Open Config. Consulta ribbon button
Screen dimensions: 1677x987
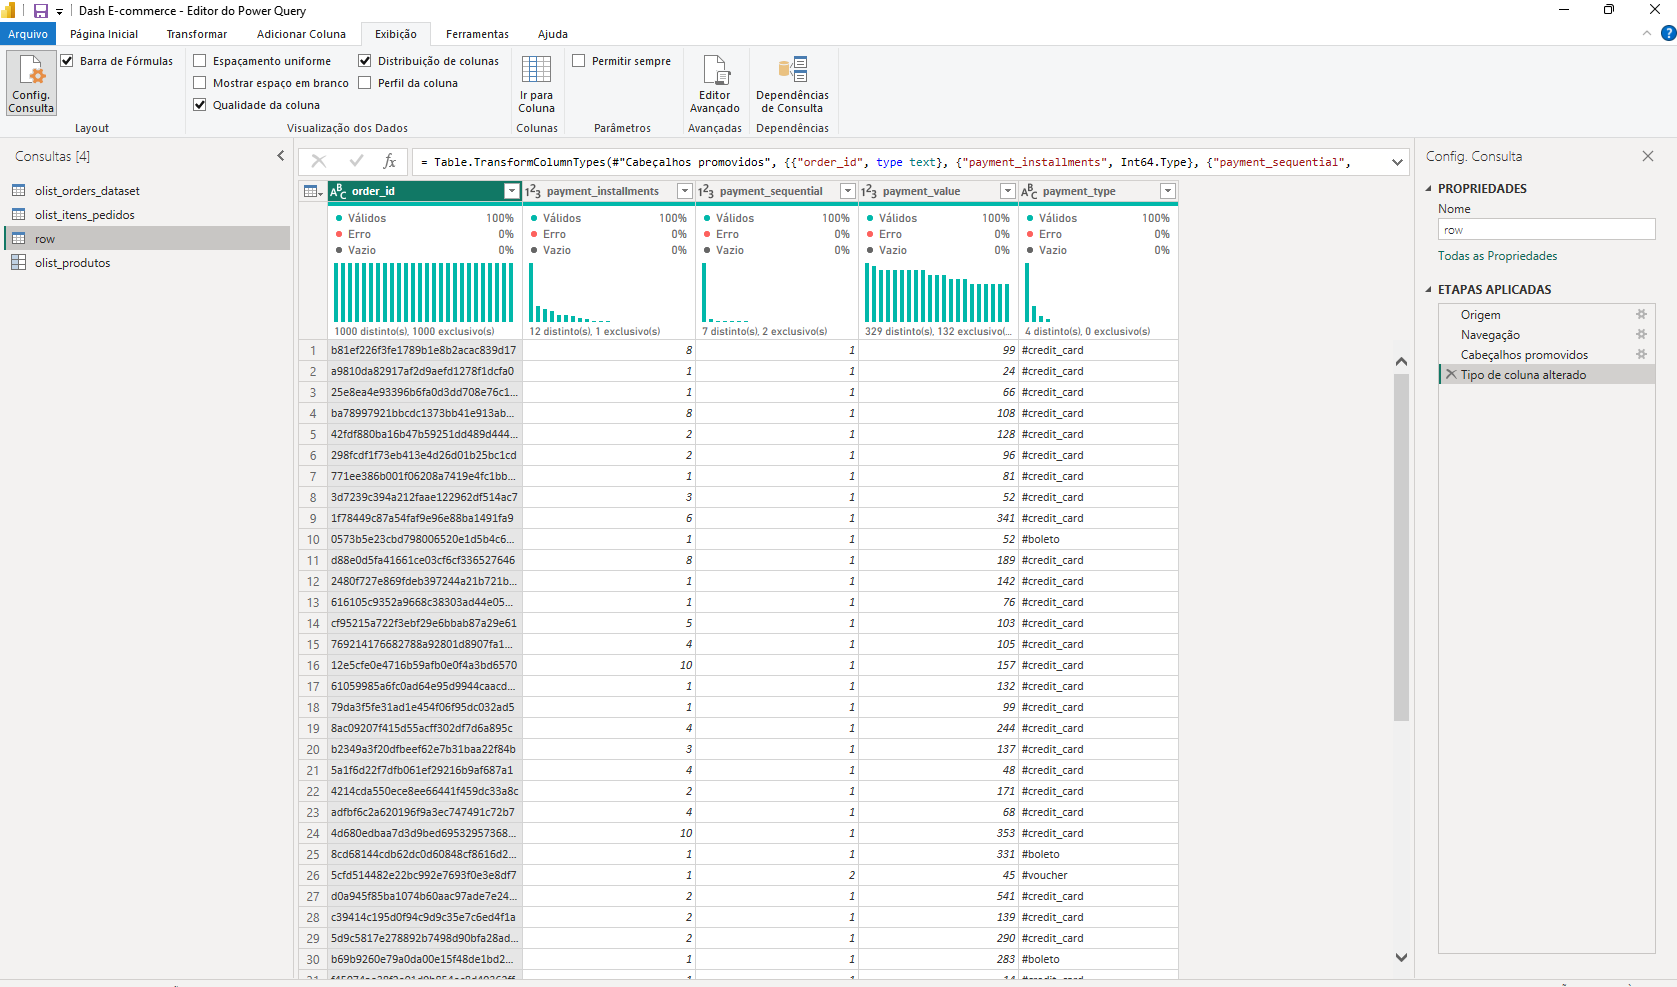32,84
